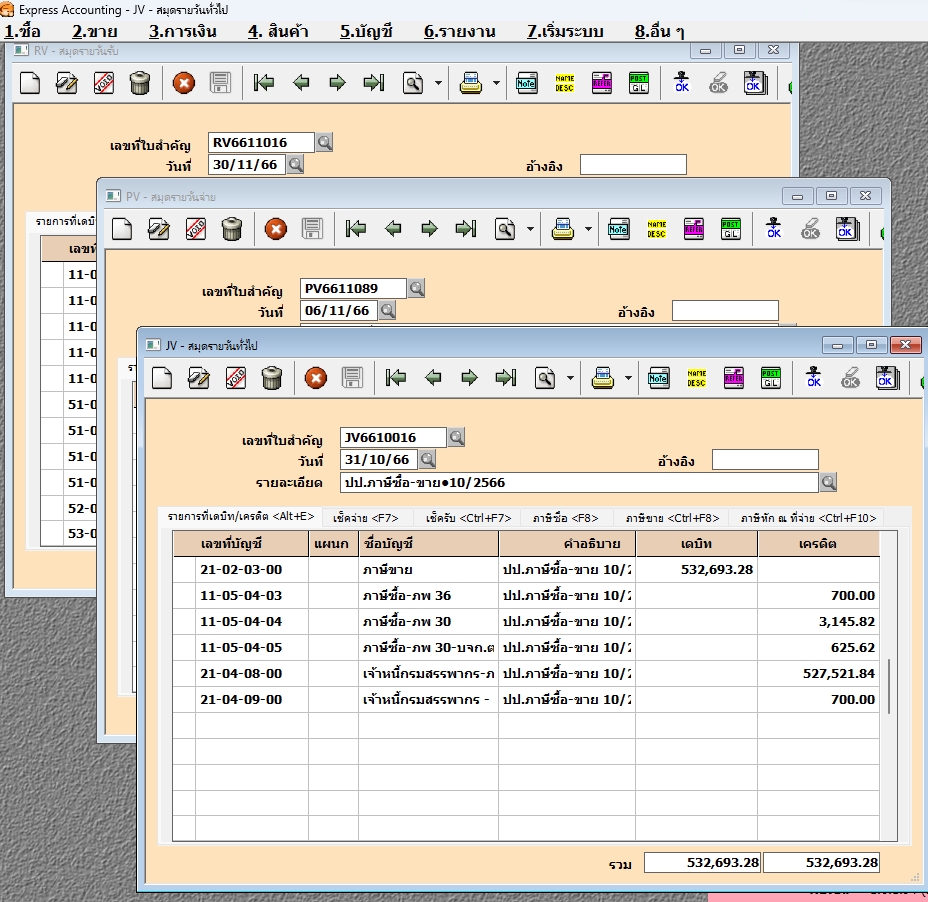Go to next record in JV window
Viewport: 928px width, 902px height.
click(x=469, y=378)
